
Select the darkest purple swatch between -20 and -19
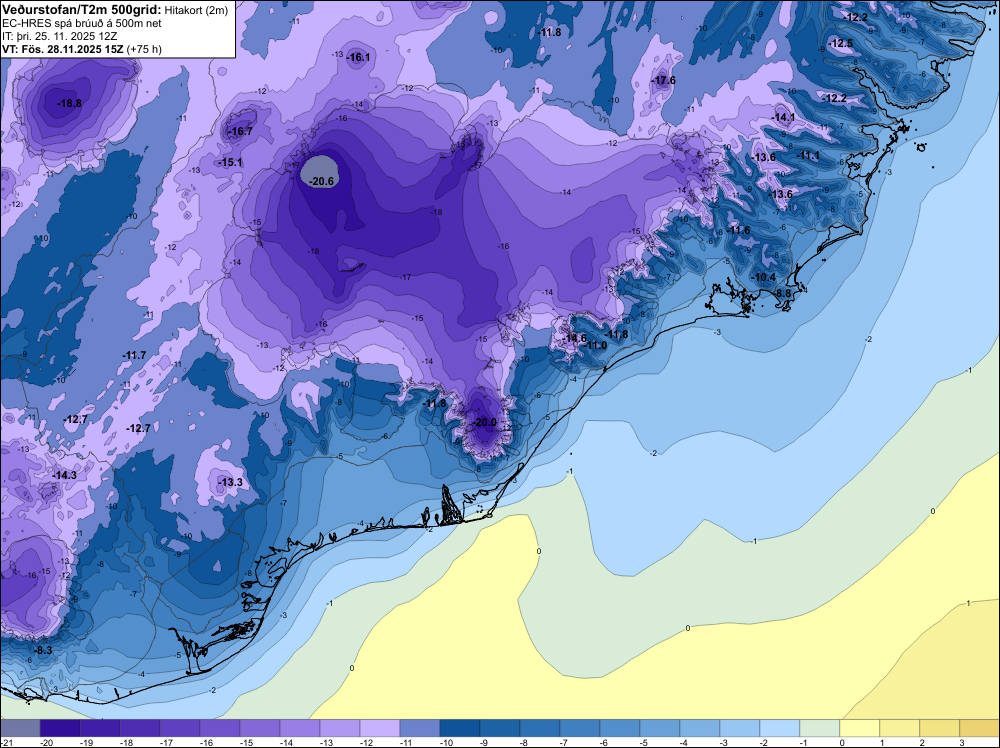tap(60, 728)
